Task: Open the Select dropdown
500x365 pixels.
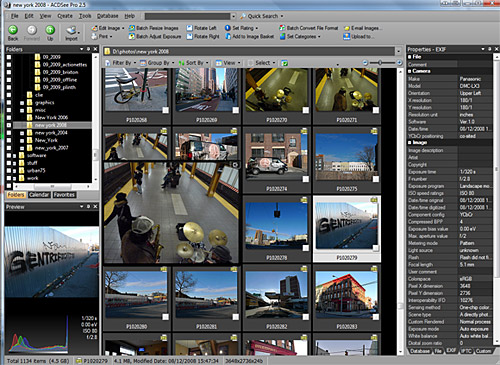Action: tap(262, 63)
